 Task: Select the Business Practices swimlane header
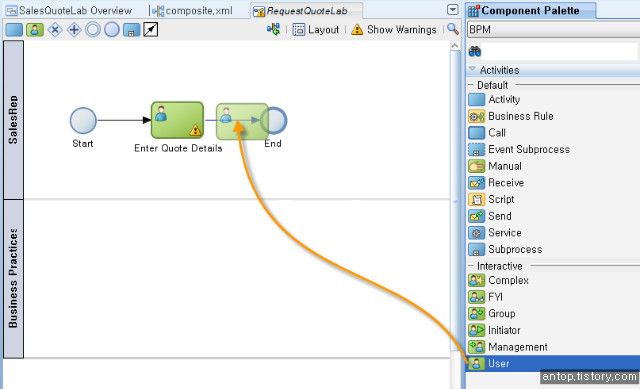tap(13, 278)
